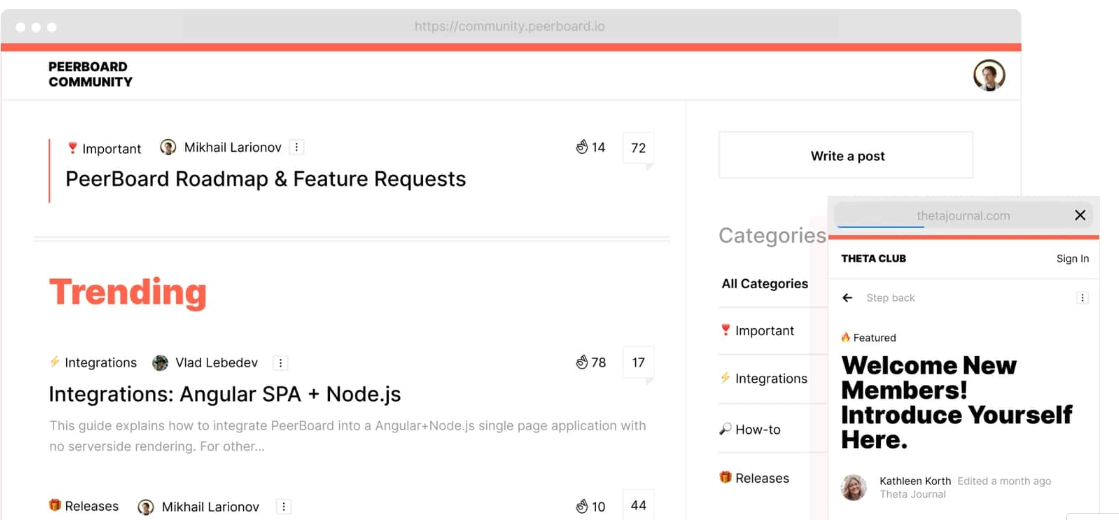Click Mikhail Larionov's name on Releases post

(x=211, y=506)
